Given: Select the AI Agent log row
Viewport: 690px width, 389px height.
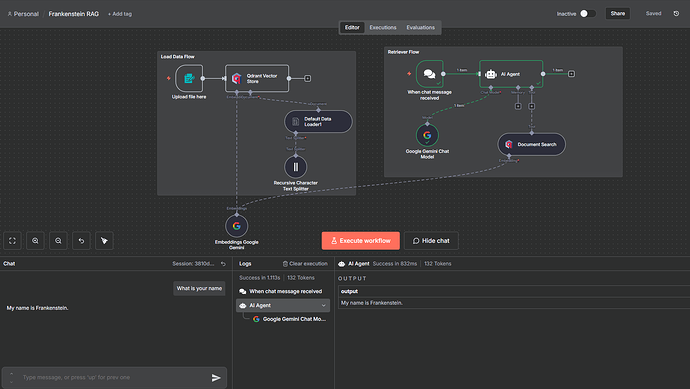Looking at the screenshot, I should click(x=283, y=305).
